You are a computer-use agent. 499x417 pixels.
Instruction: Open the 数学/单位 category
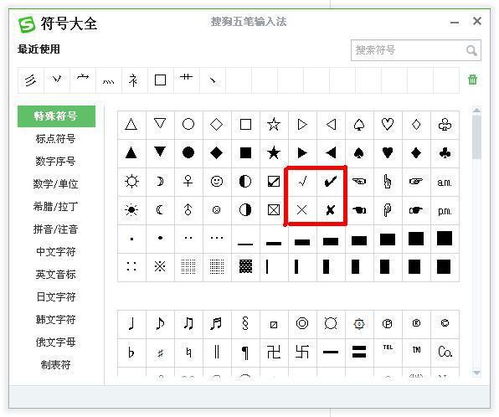click(56, 184)
